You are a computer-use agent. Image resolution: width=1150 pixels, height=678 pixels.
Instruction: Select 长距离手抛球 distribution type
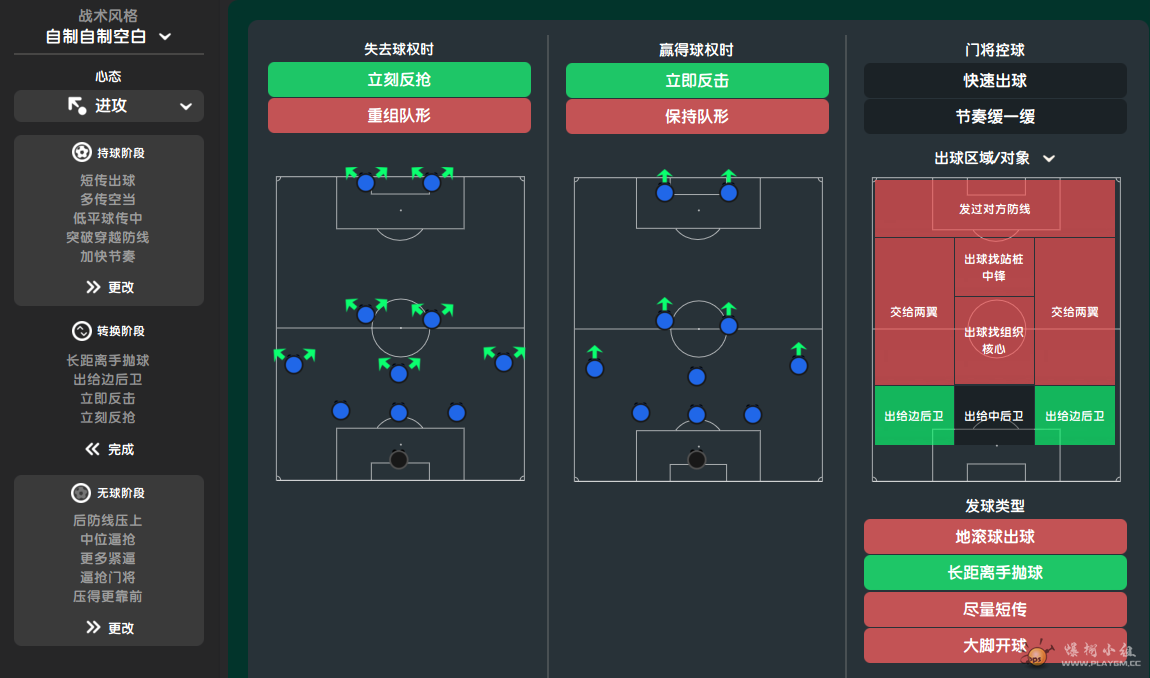(x=995, y=572)
